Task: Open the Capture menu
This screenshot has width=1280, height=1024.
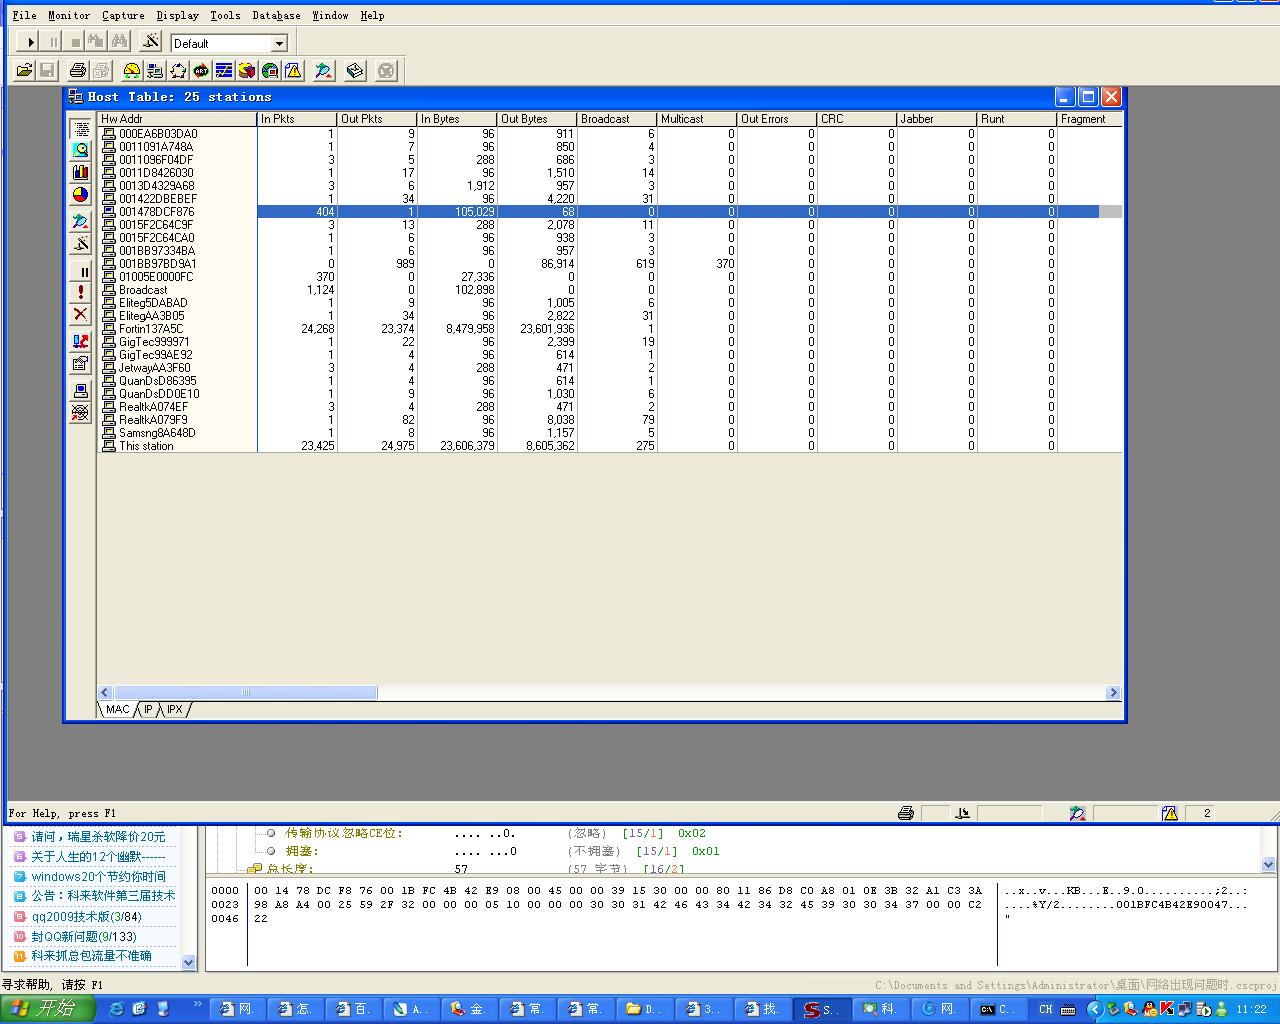Action: [123, 15]
